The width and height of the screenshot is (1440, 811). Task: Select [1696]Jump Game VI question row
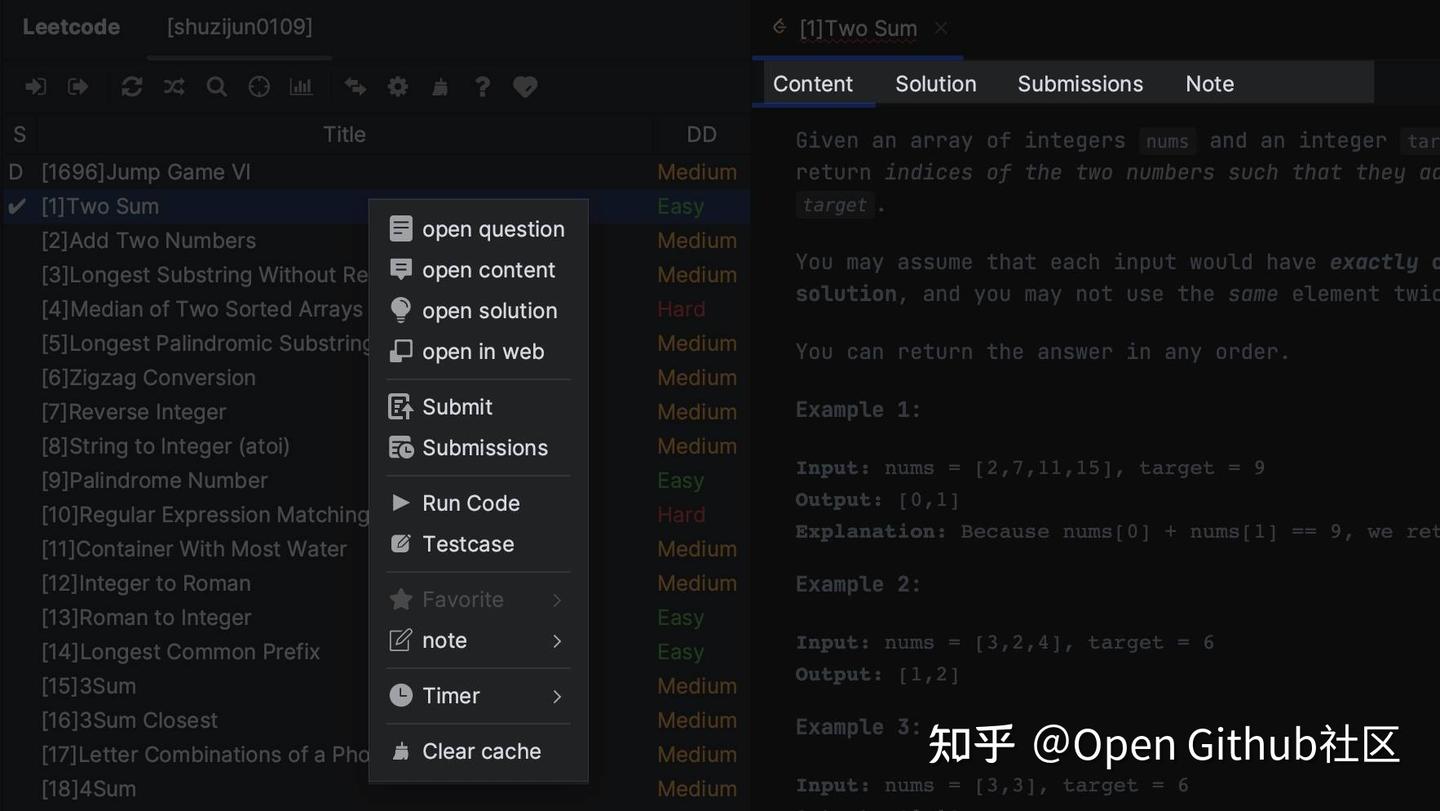[x=376, y=172]
